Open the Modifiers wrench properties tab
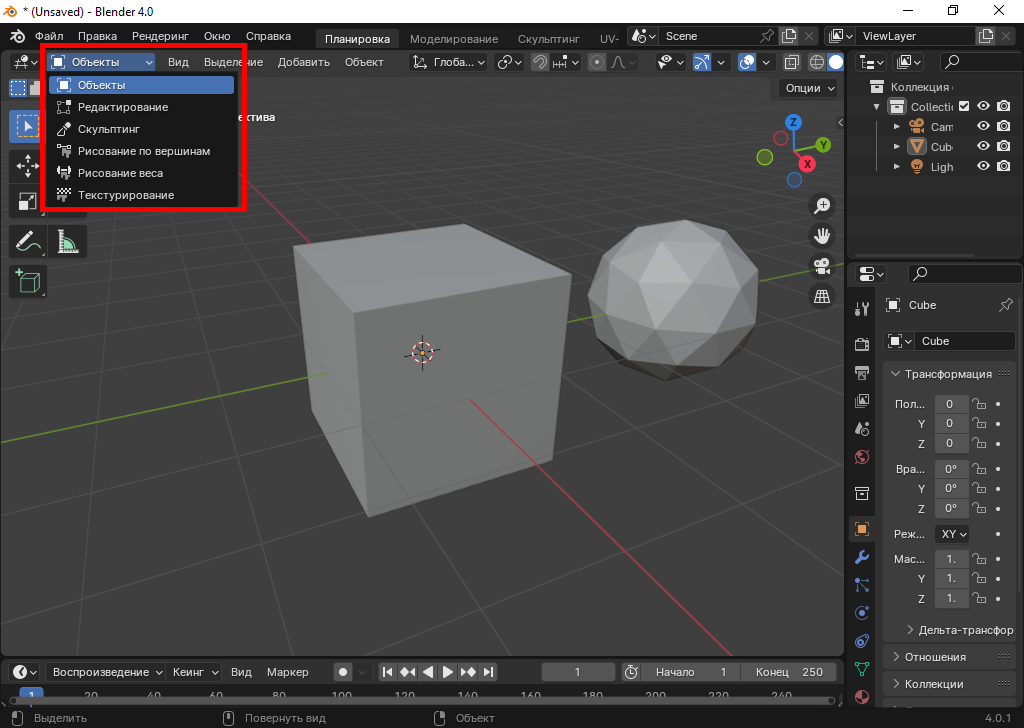Viewport: 1024px width, 728px height. [x=861, y=556]
